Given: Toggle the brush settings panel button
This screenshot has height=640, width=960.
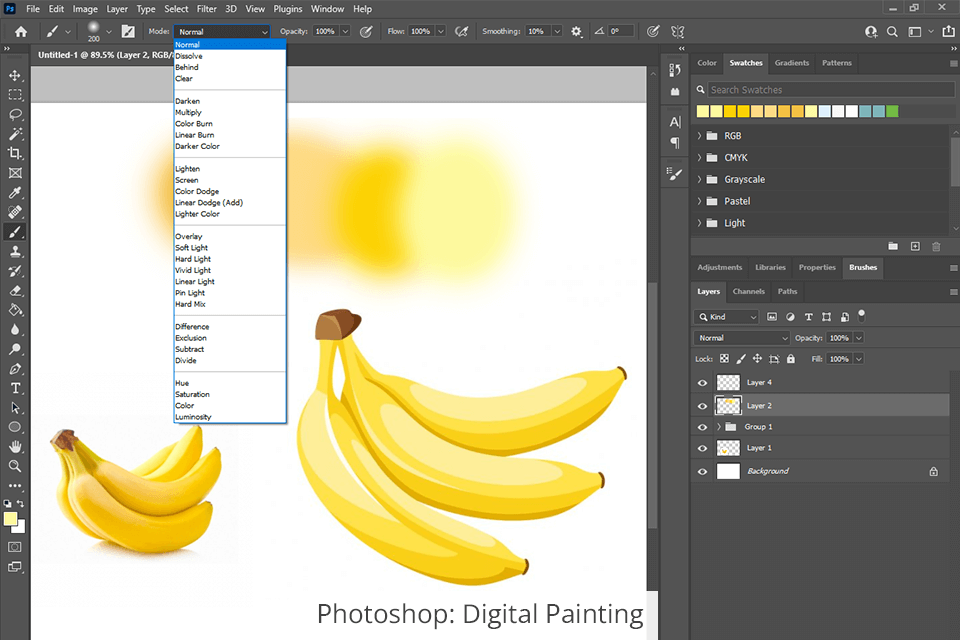Looking at the screenshot, I should [128, 31].
